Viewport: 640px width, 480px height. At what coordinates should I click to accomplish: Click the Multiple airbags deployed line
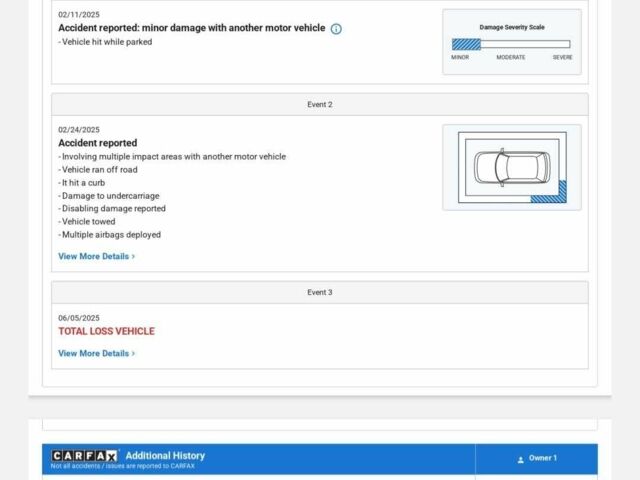(110, 235)
